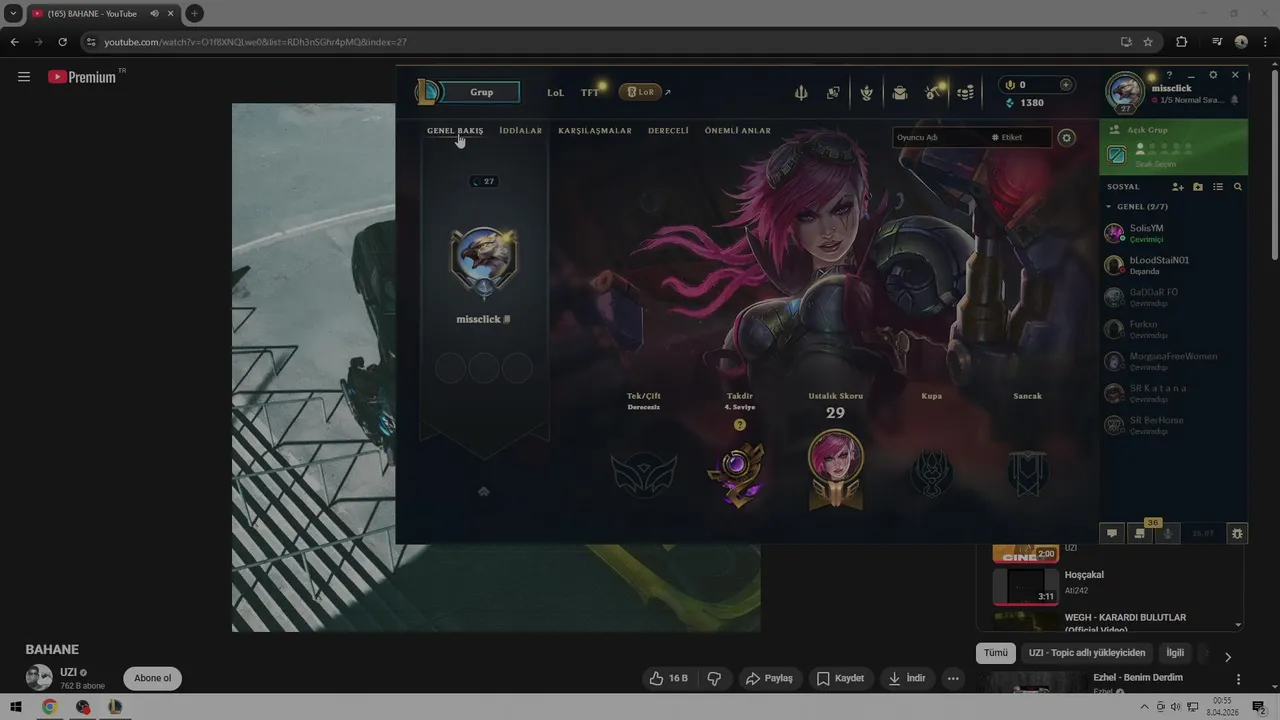Click the add friend icon in Sosyal panel

pyautogui.click(x=1178, y=187)
